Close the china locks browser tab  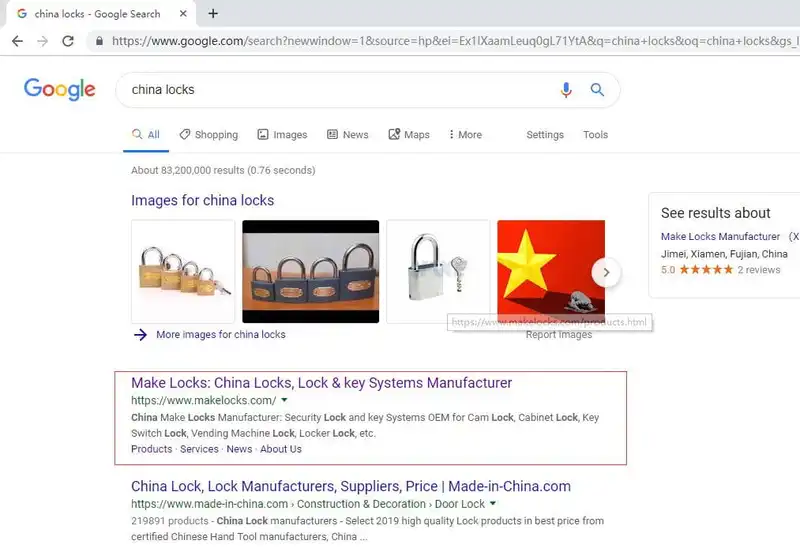183,14
